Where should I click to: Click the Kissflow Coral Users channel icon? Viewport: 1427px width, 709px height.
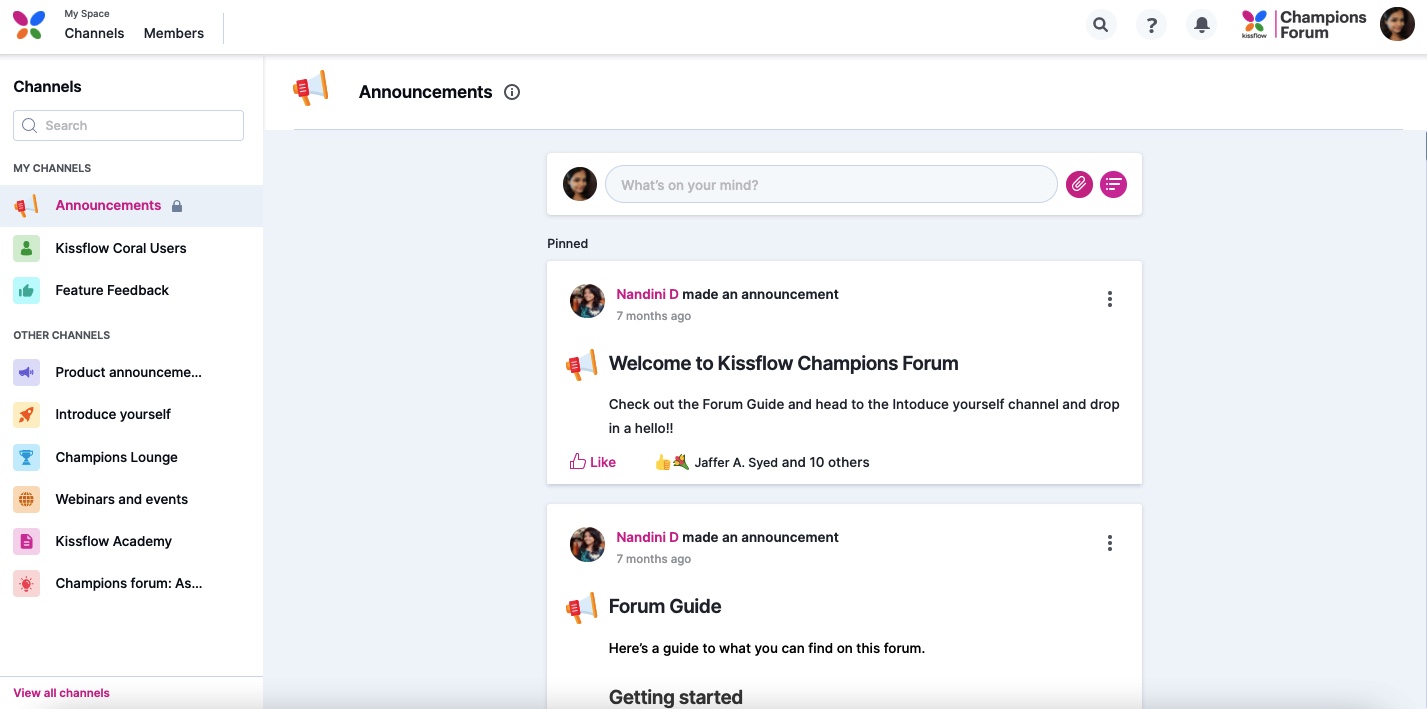click(x=27, y=248)
